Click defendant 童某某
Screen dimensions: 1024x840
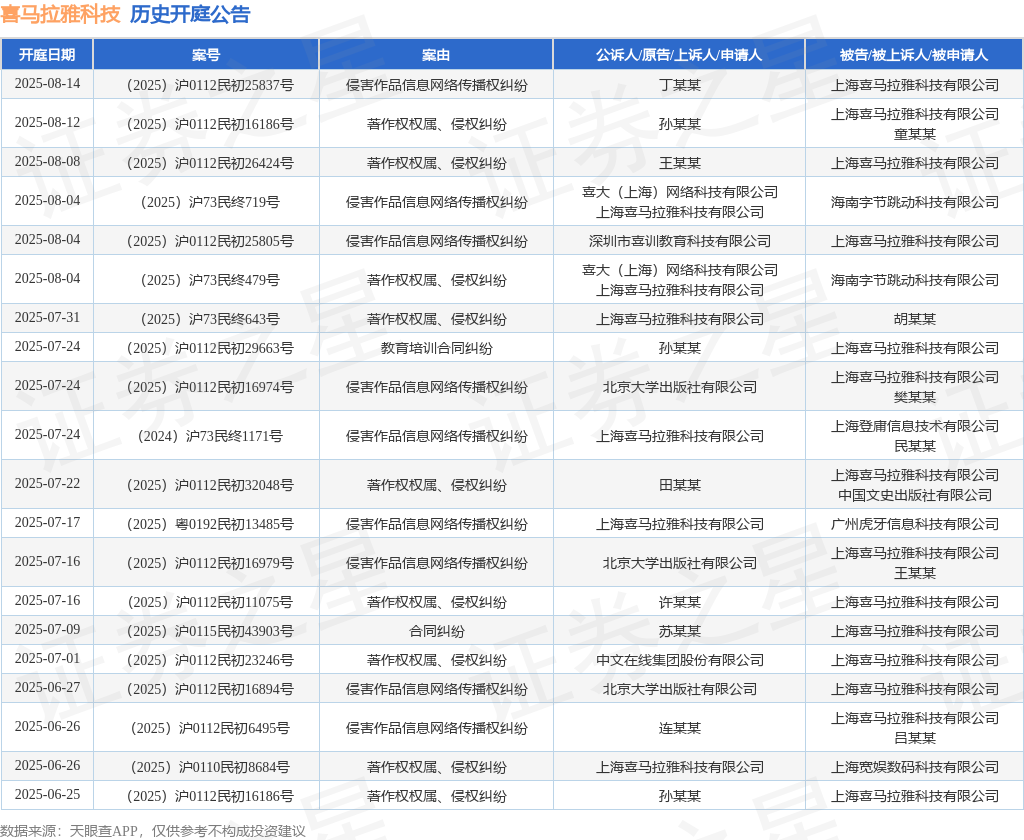[x=914, y=134]
